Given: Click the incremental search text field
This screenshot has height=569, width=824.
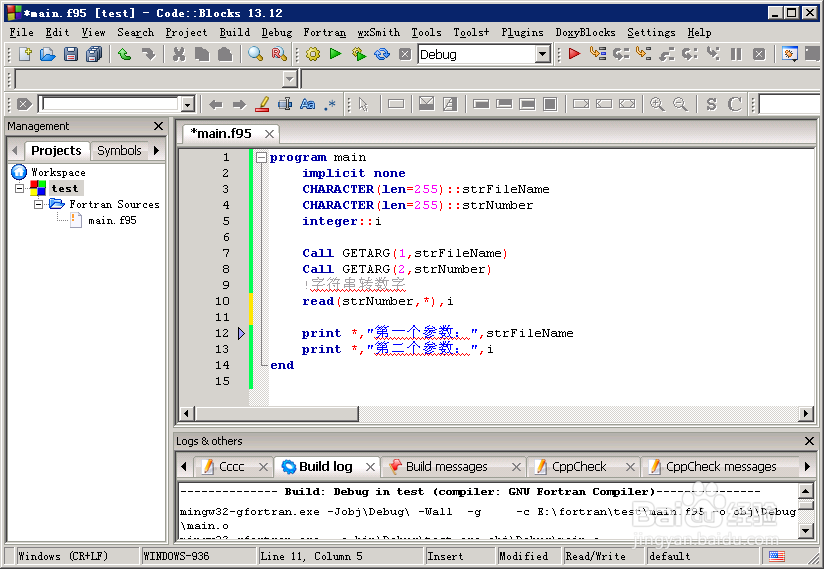Looking at the screenshot, I should click(x=110, y=104).
